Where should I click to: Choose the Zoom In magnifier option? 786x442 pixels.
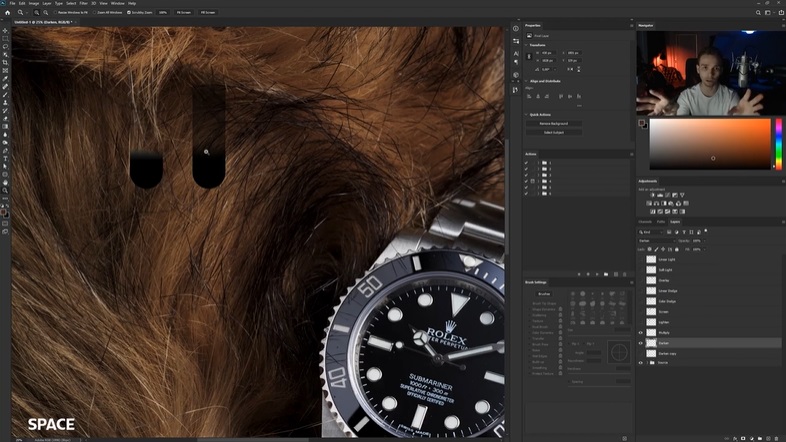pos(37,13)
